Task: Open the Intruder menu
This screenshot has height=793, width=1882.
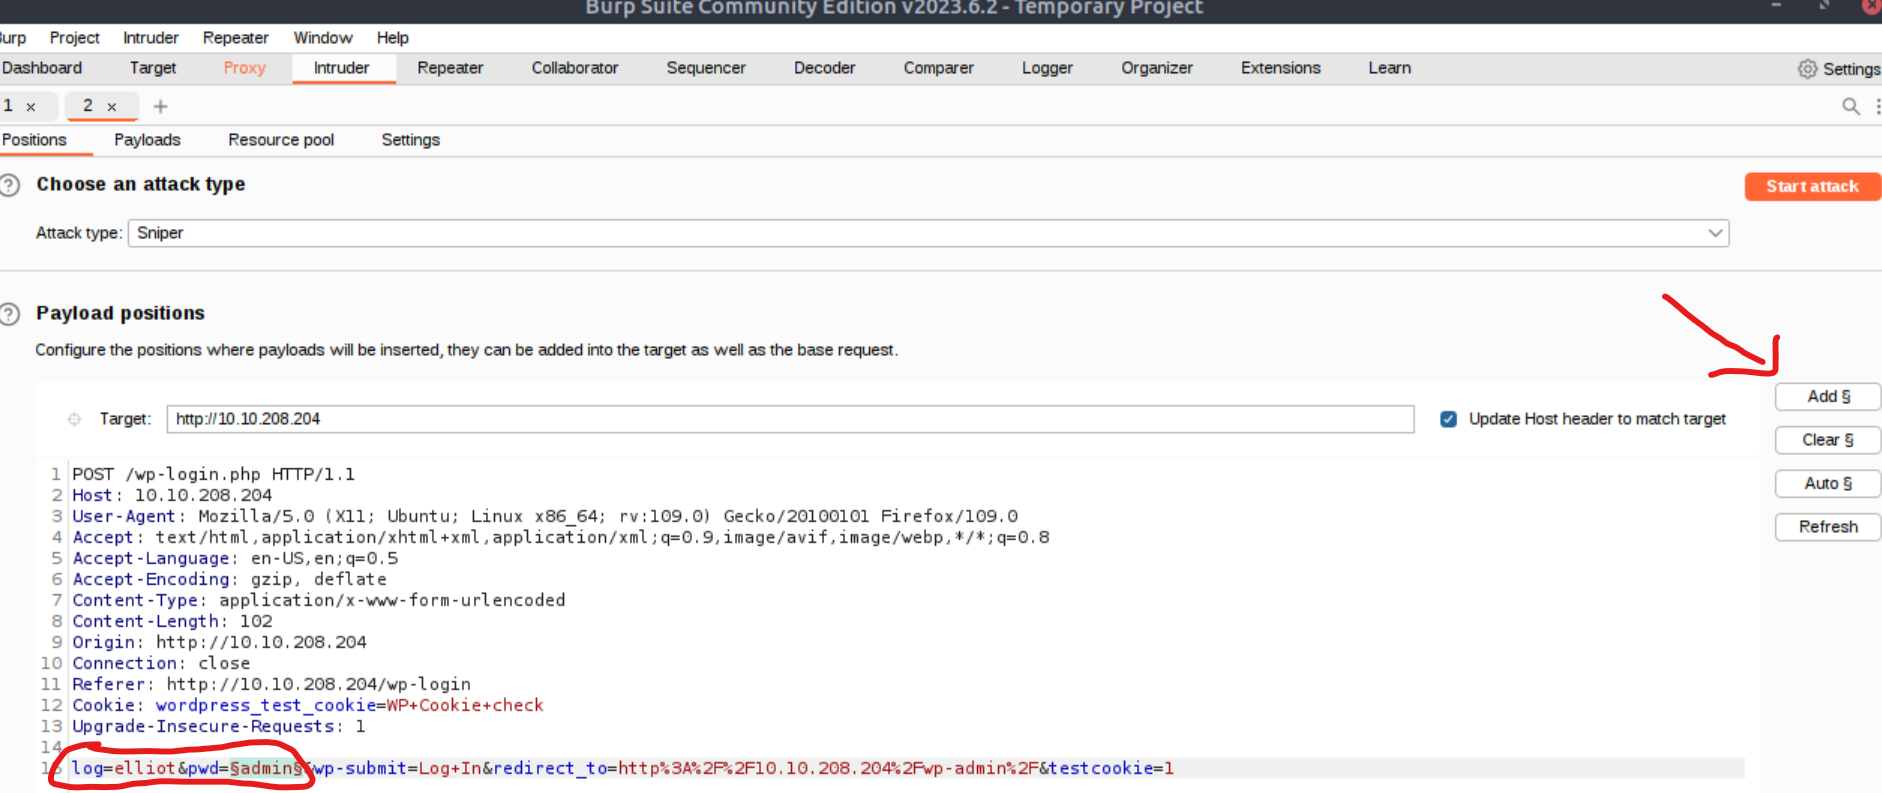Action: 151,38
